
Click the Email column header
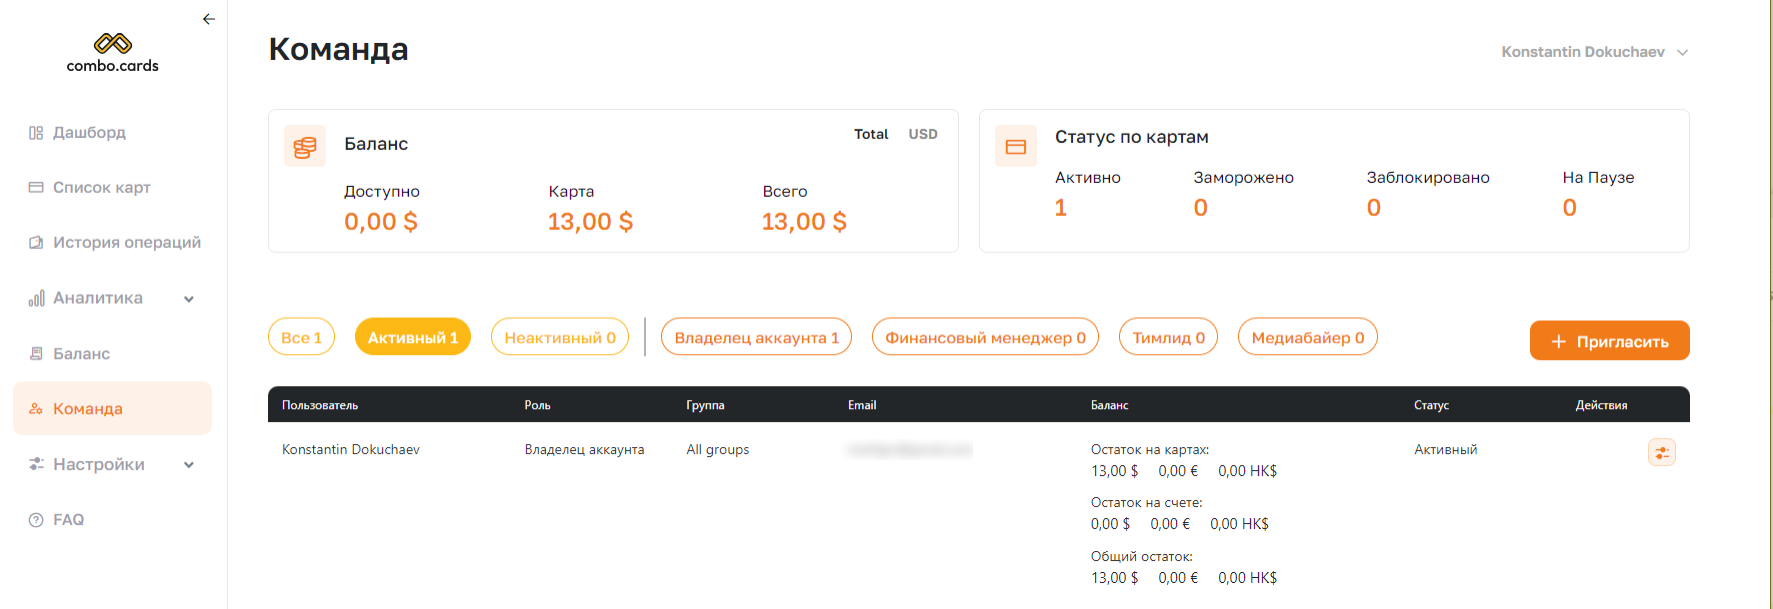[x=862, y=405]
